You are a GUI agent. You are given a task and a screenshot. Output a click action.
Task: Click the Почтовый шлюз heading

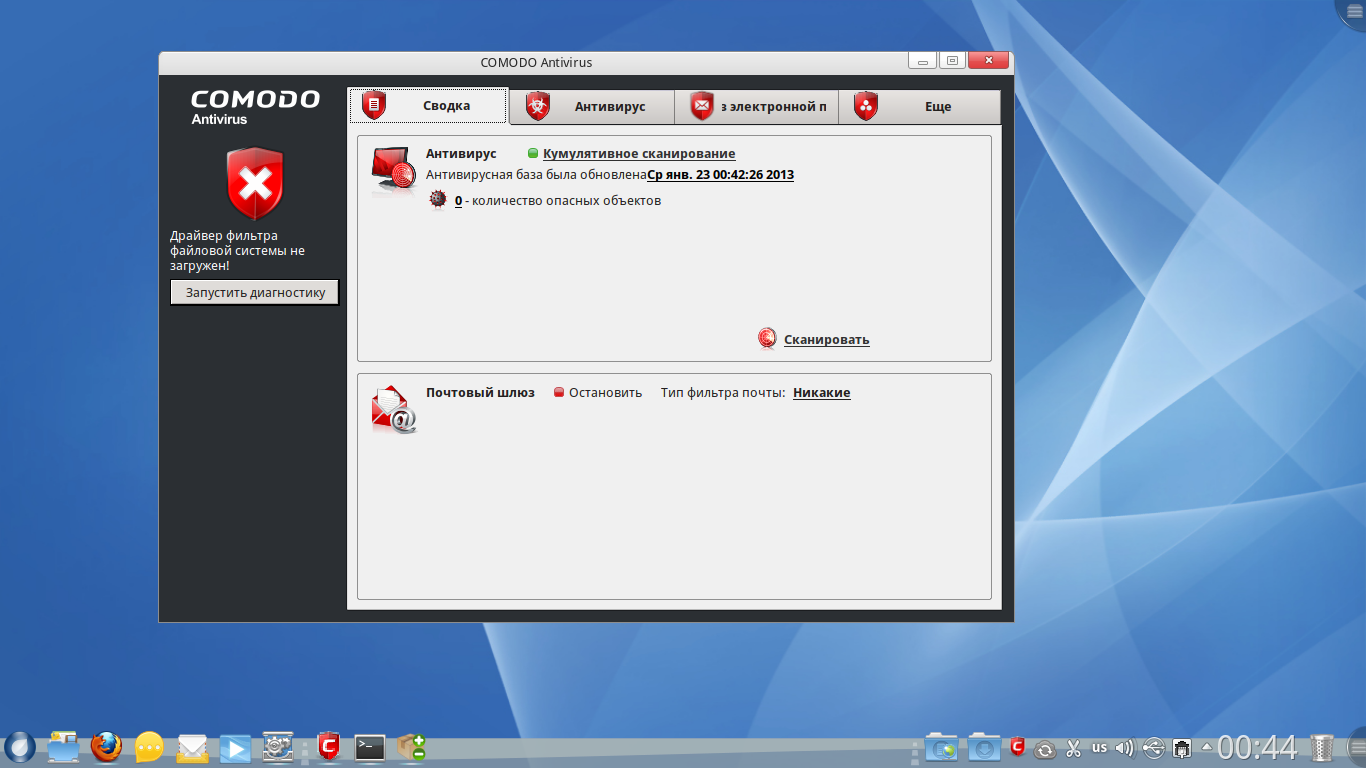(x=480, y=392)
